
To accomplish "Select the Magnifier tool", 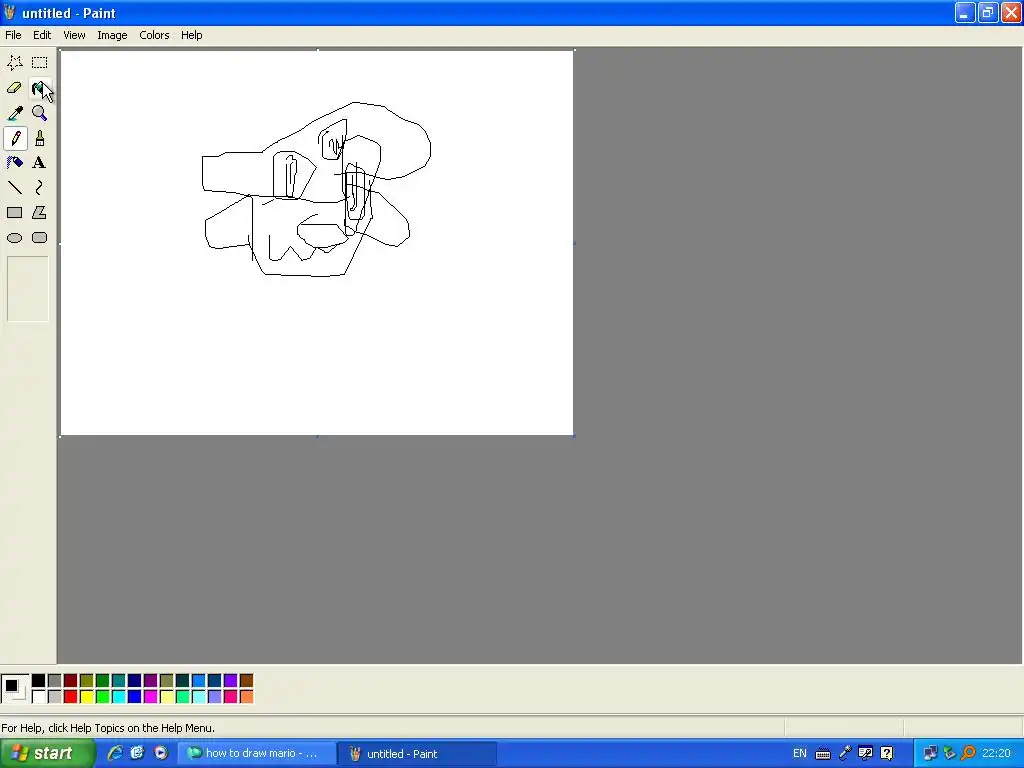I will (40, 113).
